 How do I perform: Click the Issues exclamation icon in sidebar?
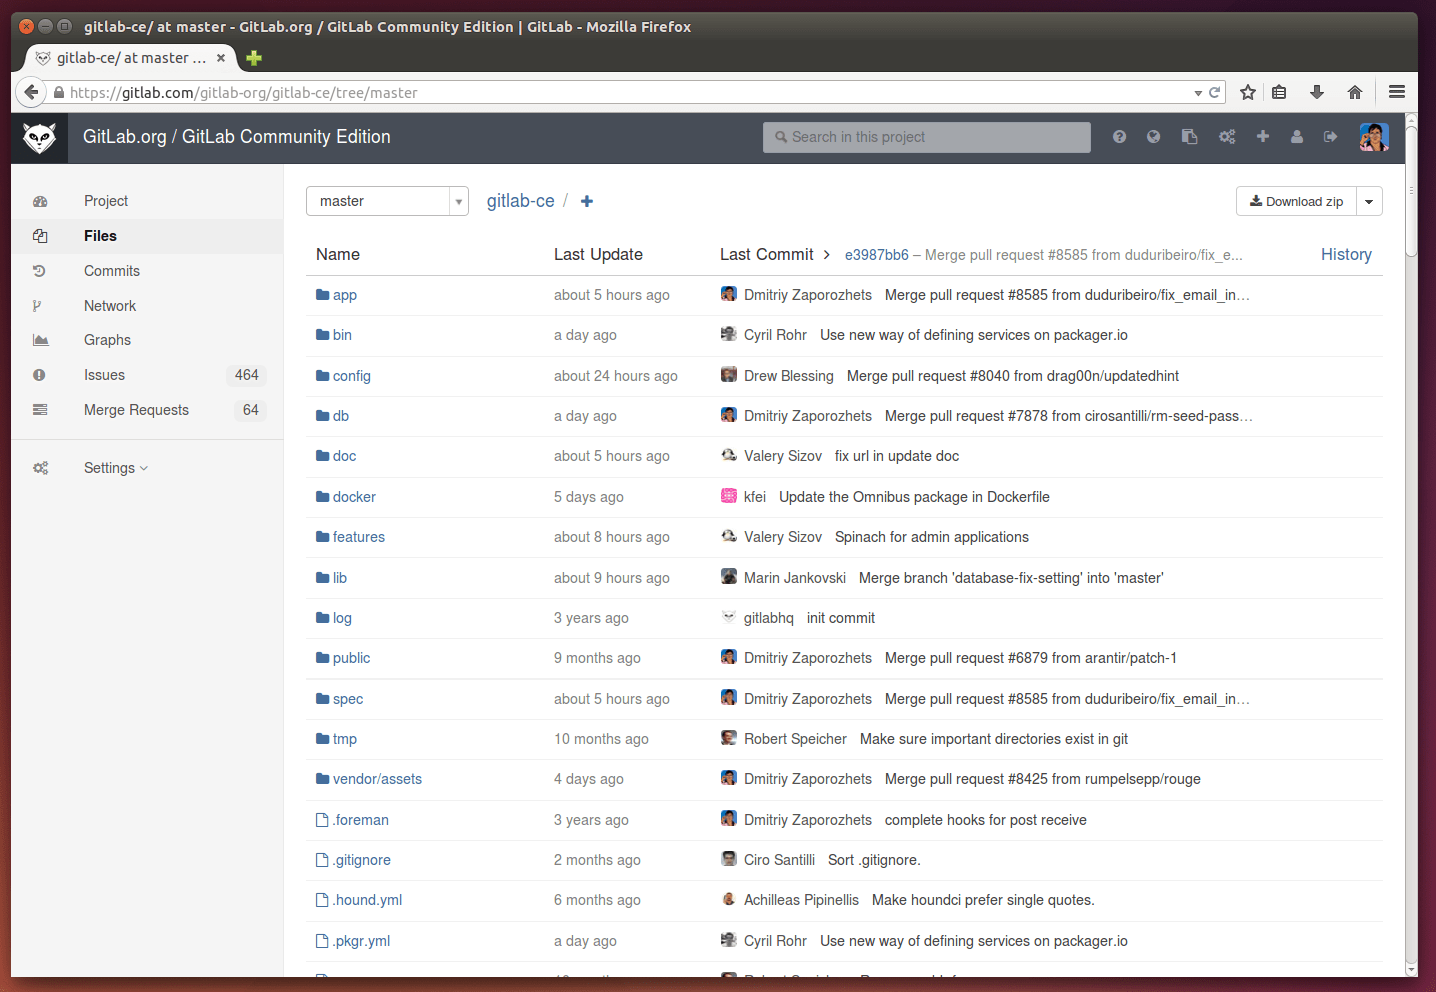[40, 375]
